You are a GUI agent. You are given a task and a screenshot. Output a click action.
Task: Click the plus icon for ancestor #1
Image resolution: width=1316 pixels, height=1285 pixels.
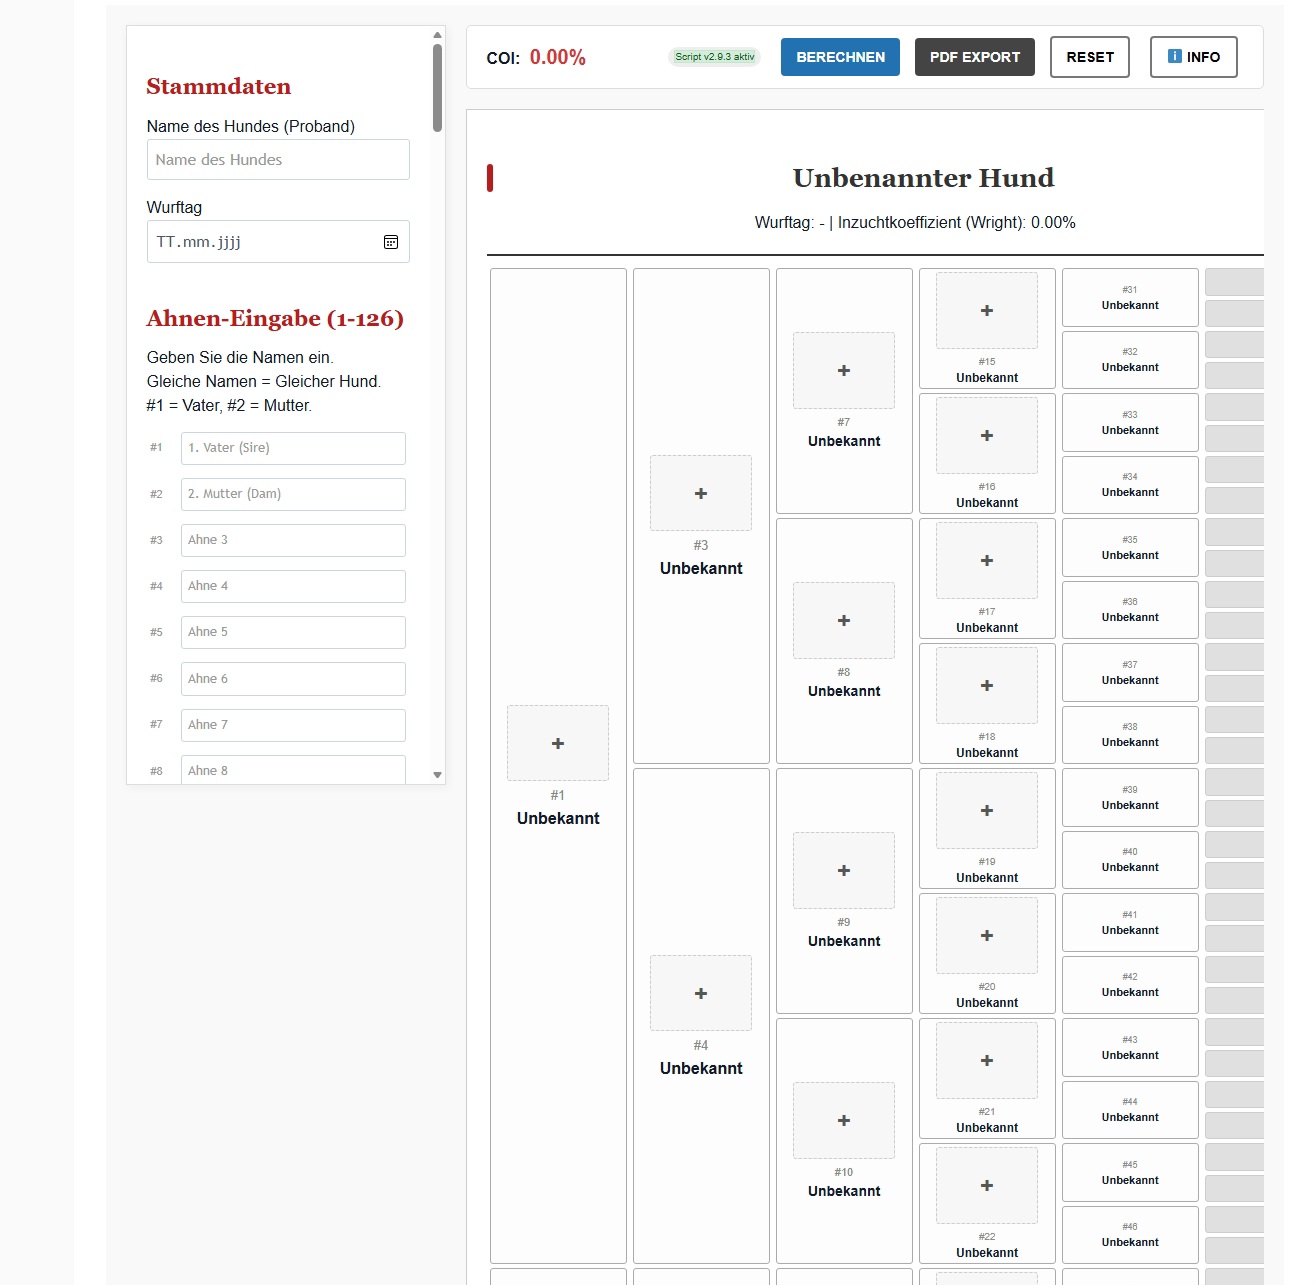[x=558, y=743]
